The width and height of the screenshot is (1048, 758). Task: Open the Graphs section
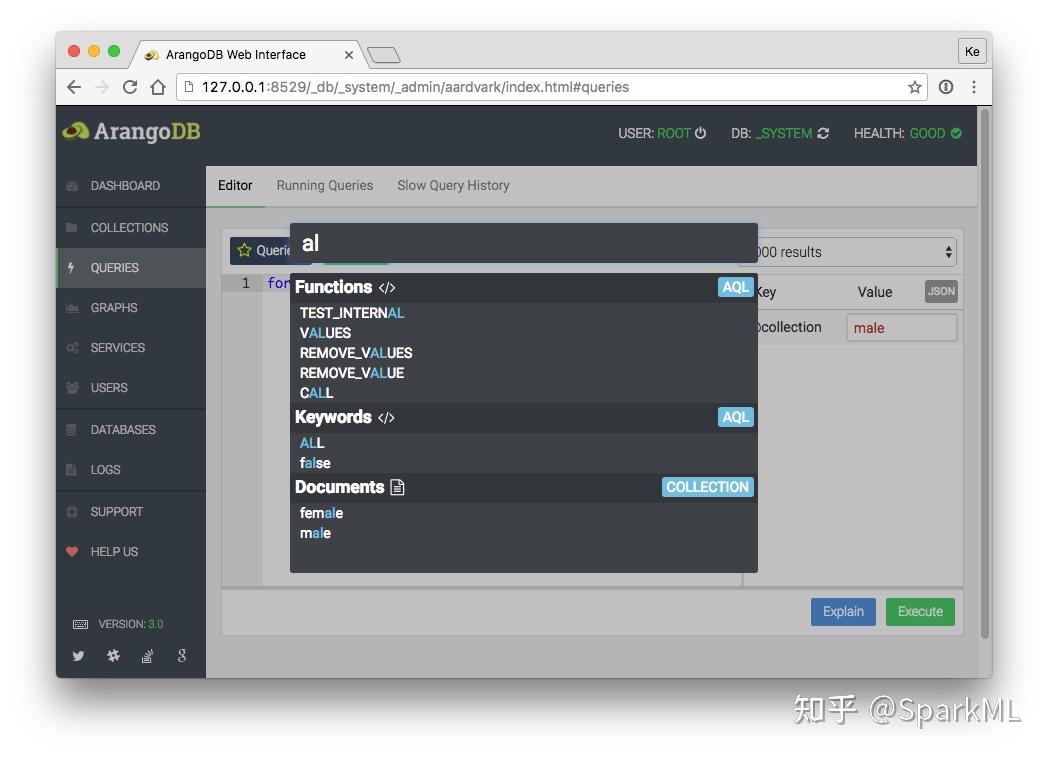[117, 307]
